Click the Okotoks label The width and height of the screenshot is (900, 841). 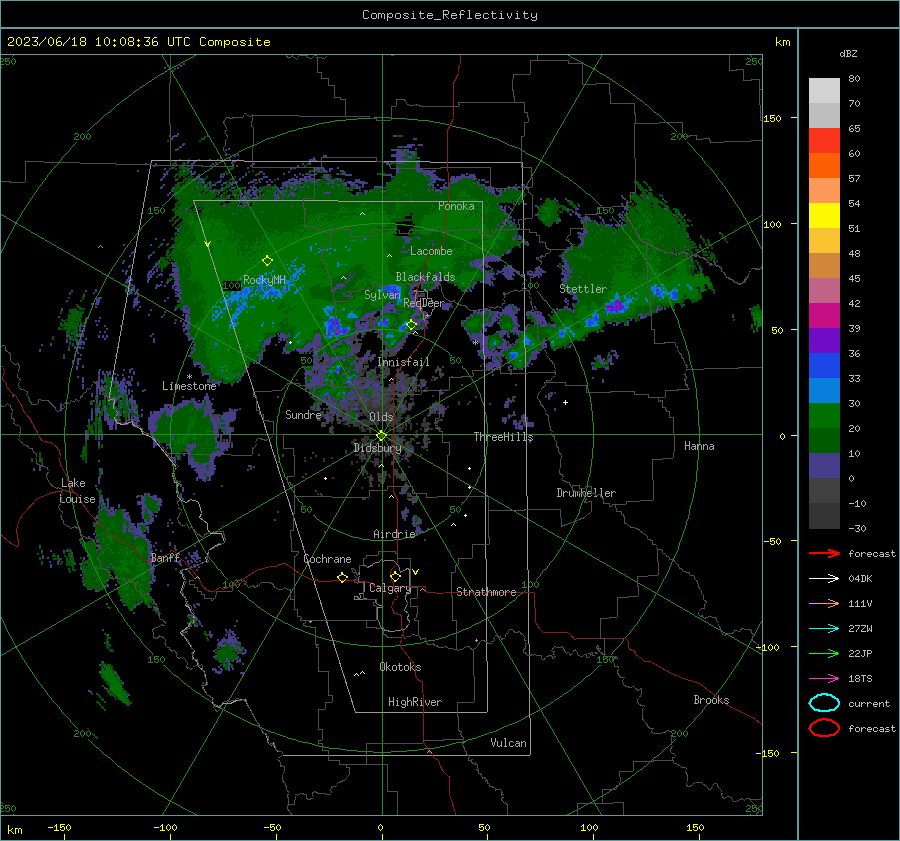coord(400,667)
